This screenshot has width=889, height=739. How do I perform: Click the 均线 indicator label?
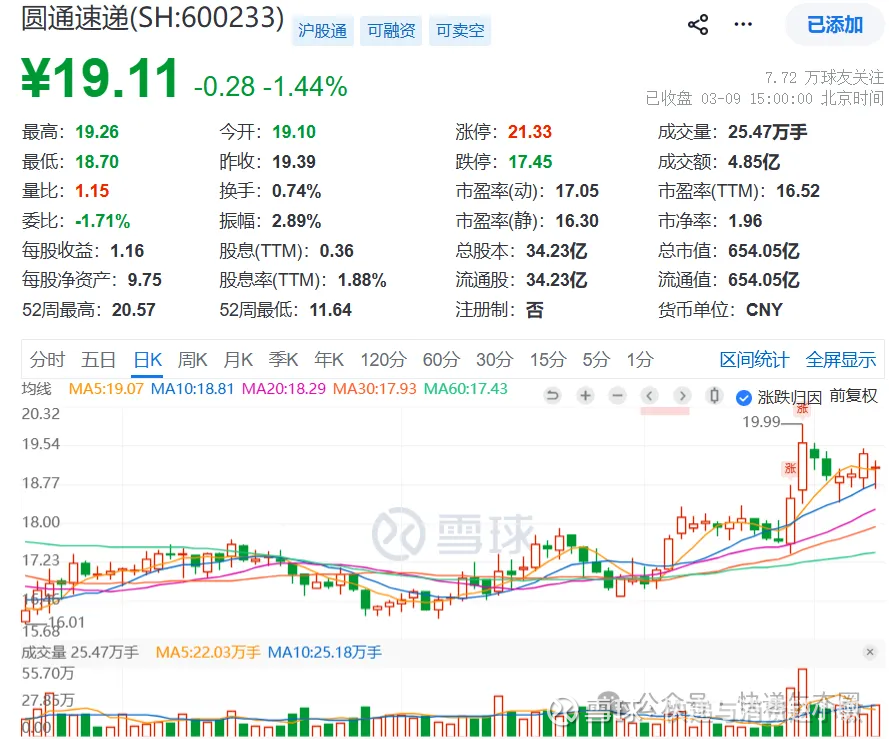click(x=36, y=389)
